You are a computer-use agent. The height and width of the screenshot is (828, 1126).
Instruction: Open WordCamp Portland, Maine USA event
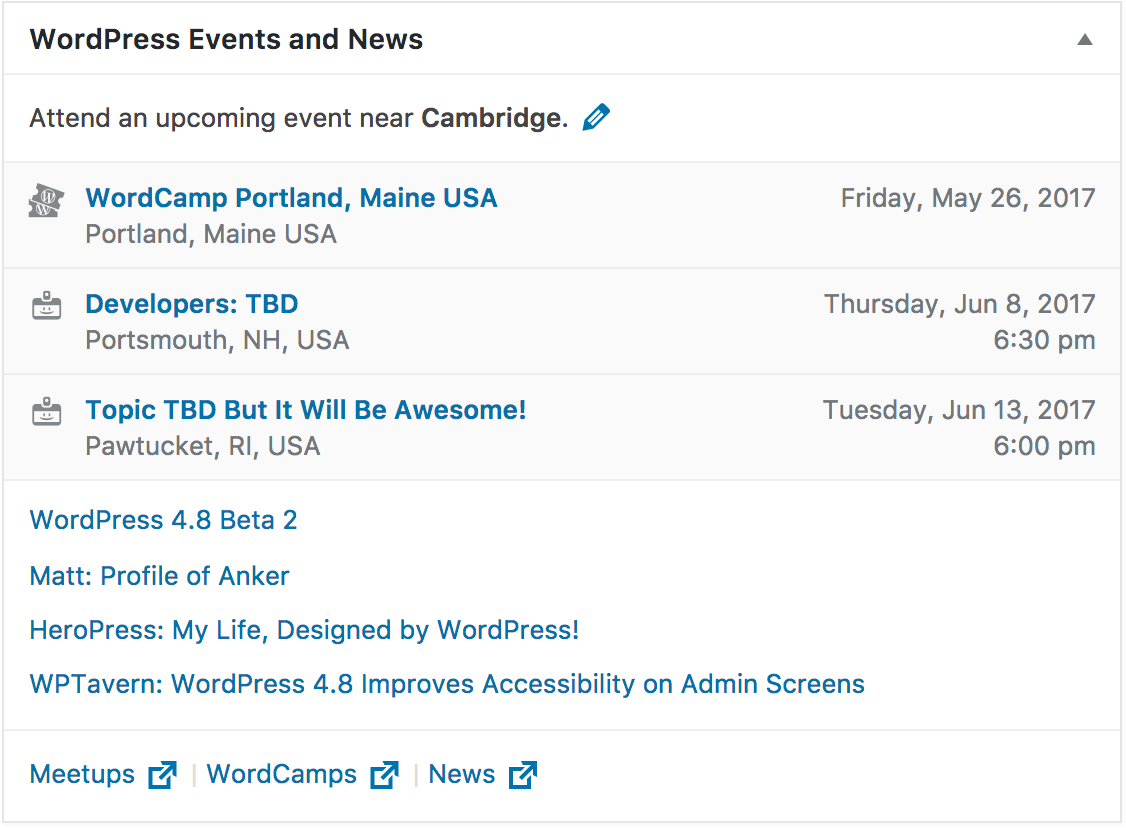point(291,198)
